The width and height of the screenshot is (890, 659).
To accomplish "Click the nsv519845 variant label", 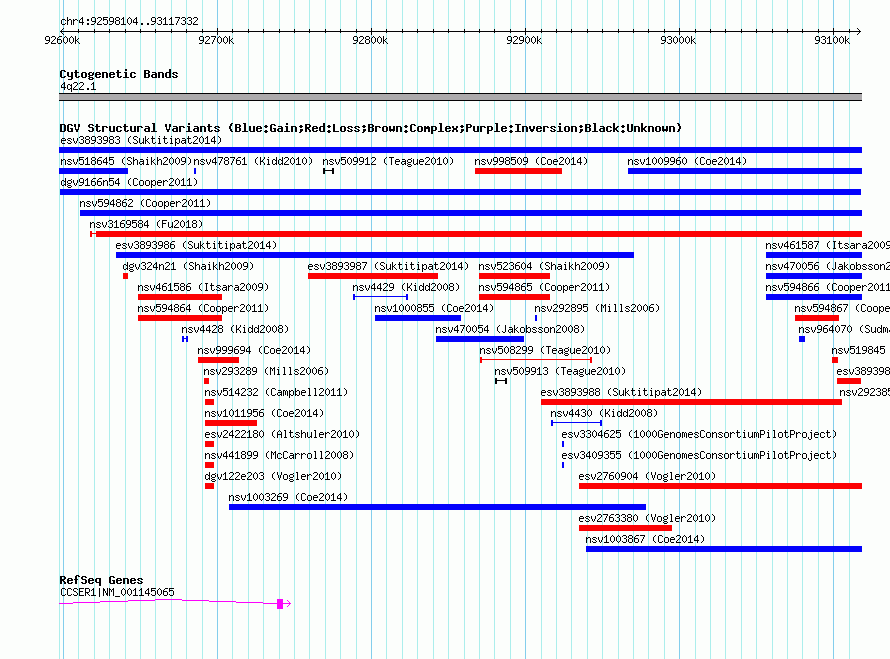I will (858, 350).
